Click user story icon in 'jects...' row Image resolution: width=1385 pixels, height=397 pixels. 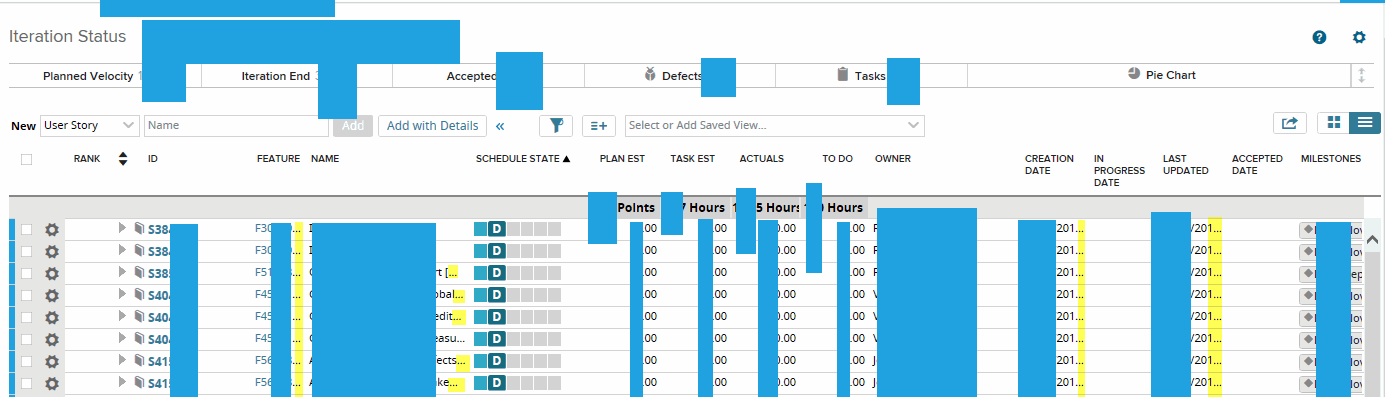point(139,361)
